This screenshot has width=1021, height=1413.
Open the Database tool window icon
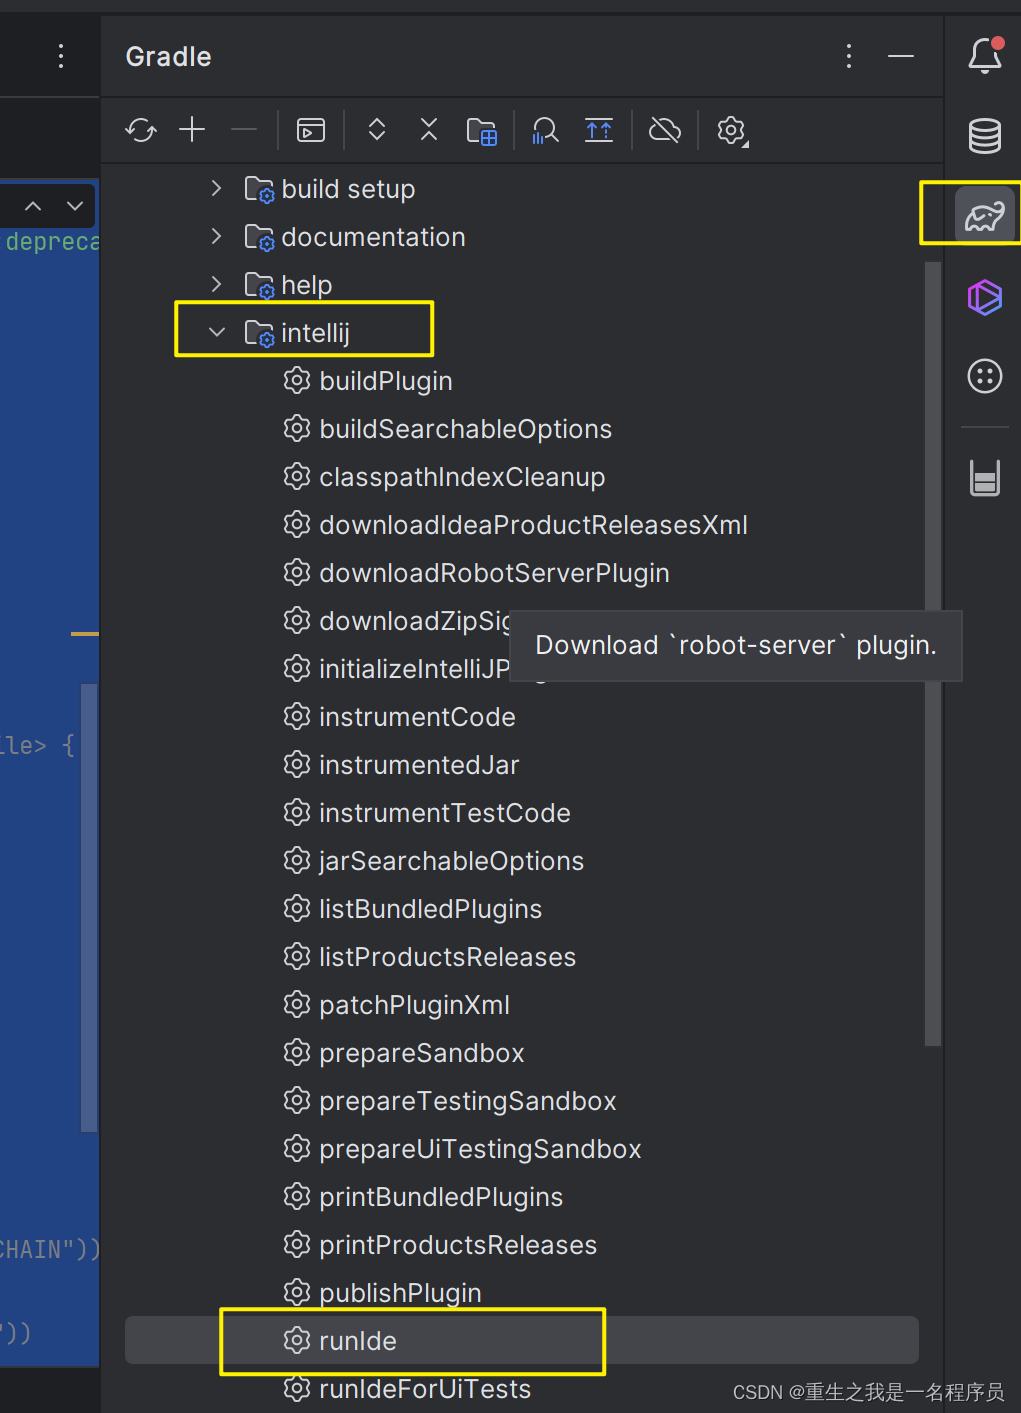point(985,136)
